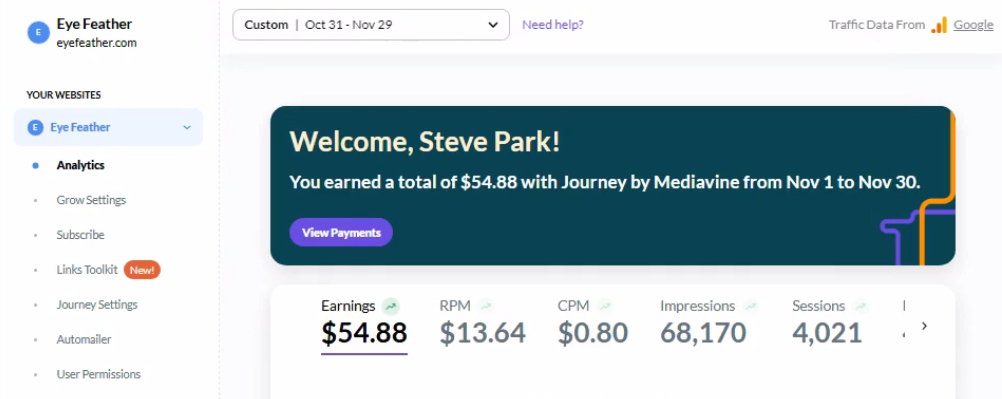
Task: Click the trend icon beside Impressions
Action: click(x=750, y=306)
